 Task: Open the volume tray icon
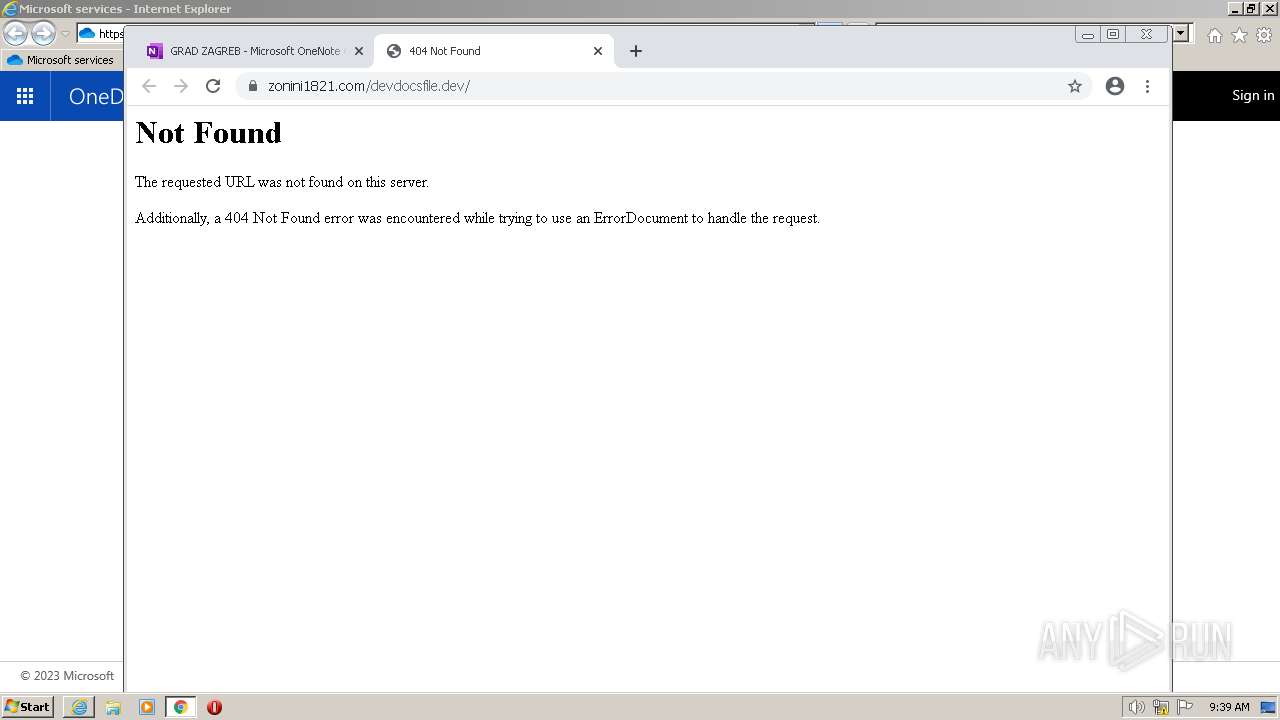coord(1136,707)
